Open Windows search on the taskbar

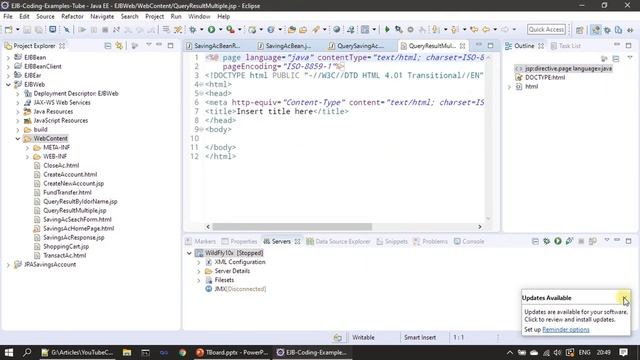pyautogui.click(x=27, y=352)
